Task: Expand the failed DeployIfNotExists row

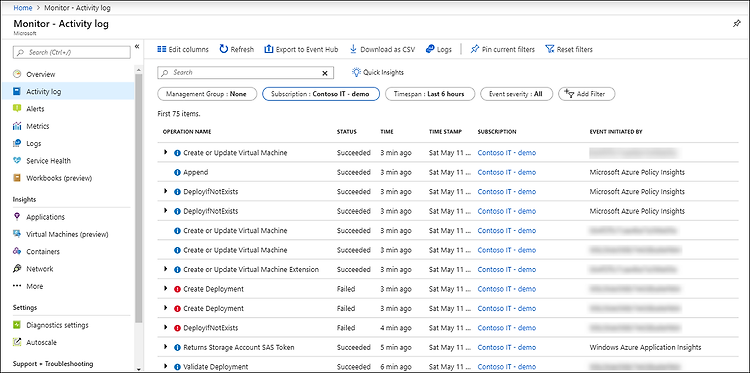Action: point(165,328)
